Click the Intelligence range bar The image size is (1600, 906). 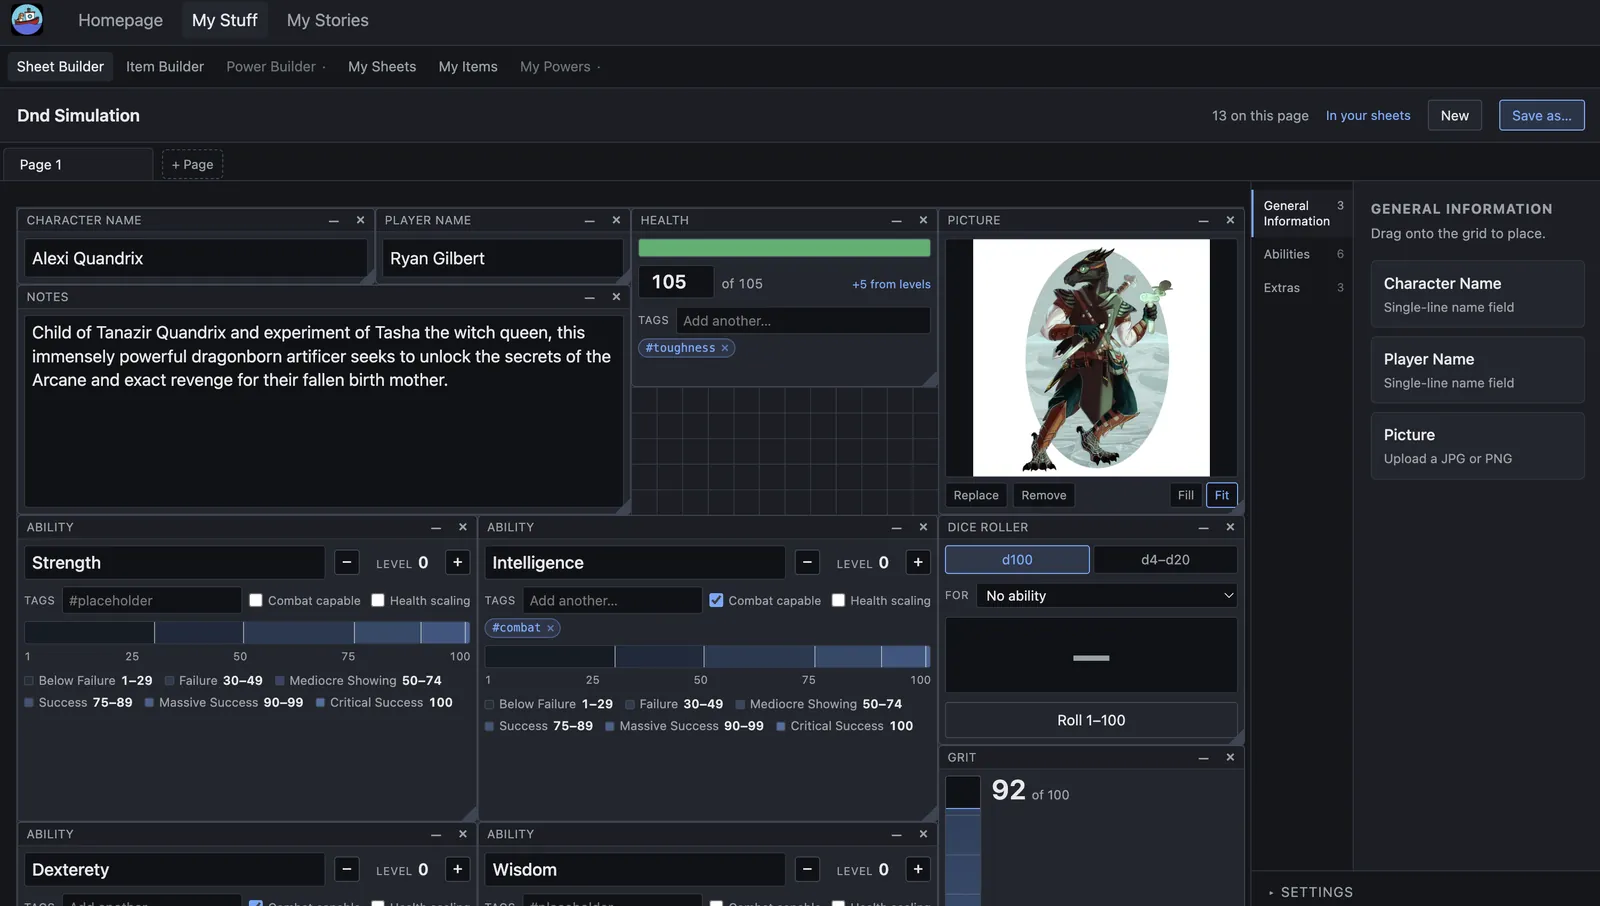(x=708, y=656)
